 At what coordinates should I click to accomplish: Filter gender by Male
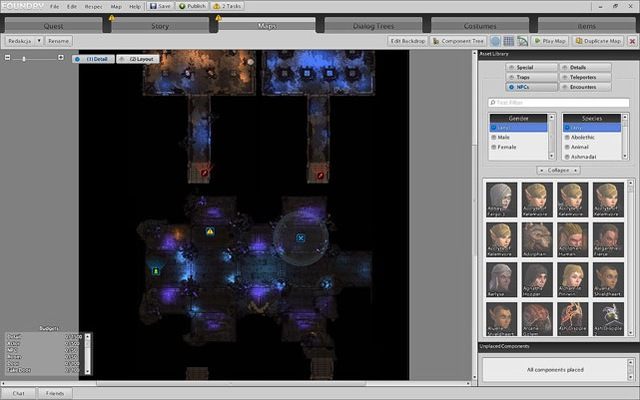[518, 137]
